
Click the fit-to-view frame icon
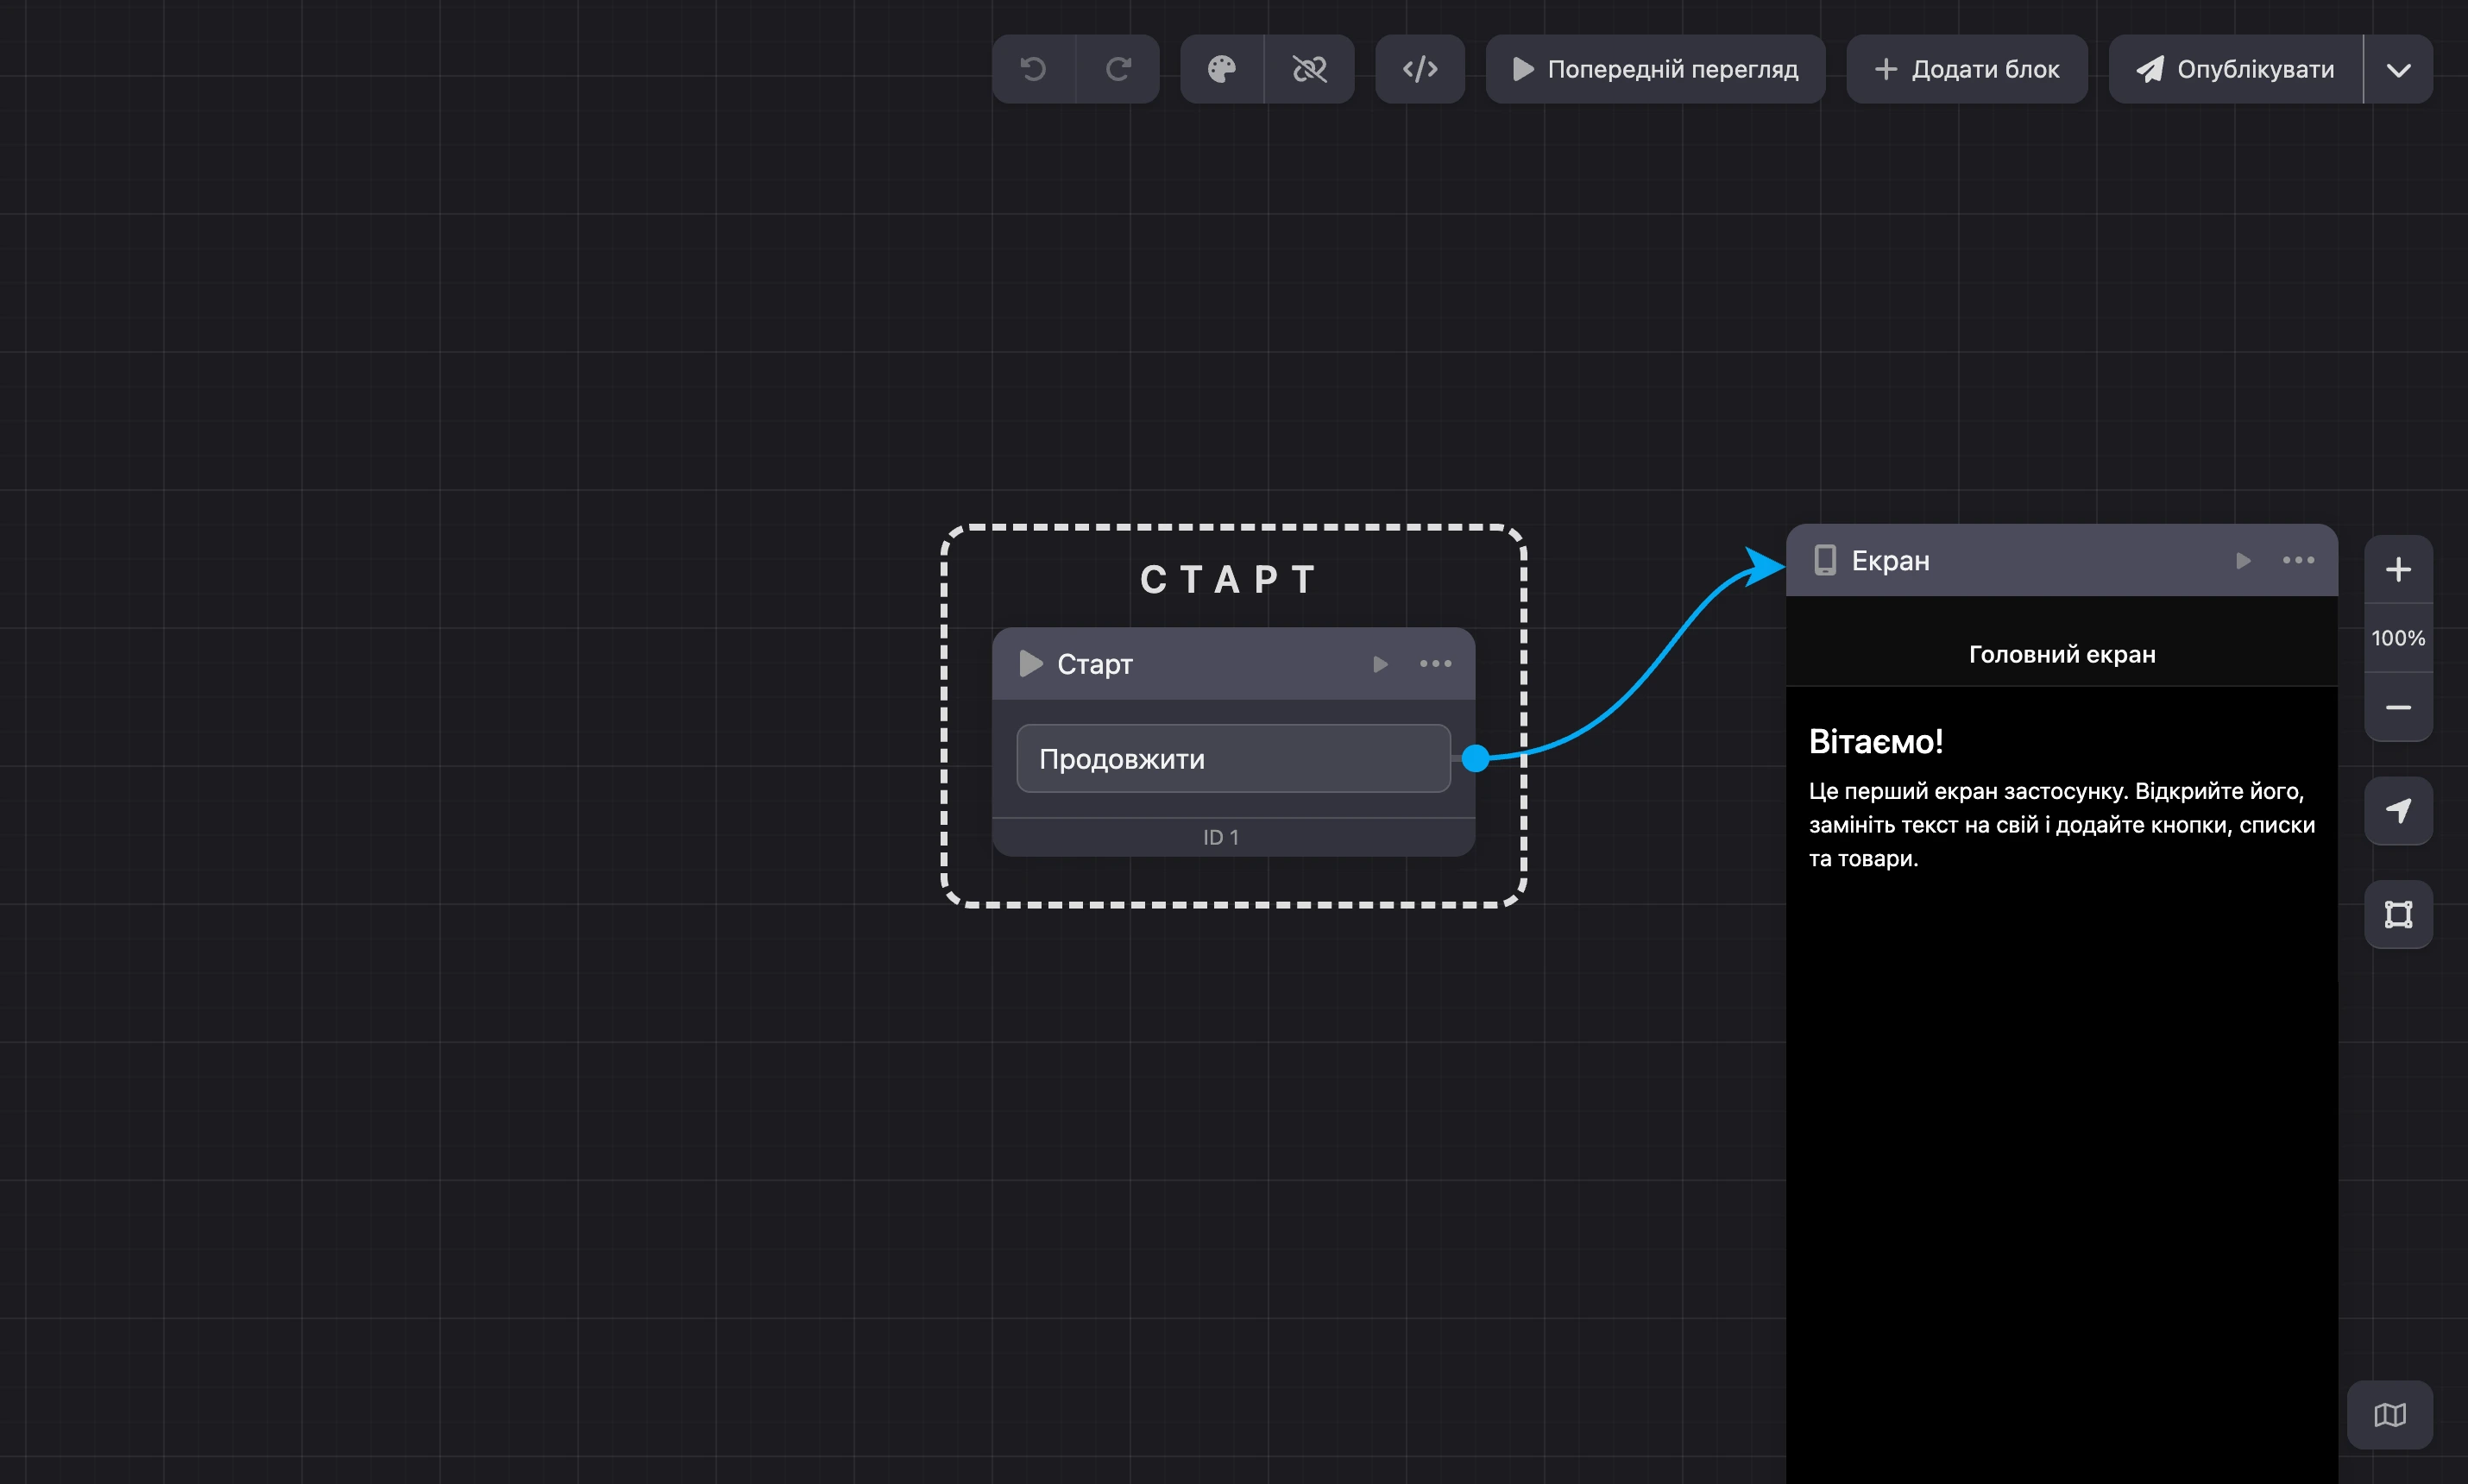[2398, 914]
